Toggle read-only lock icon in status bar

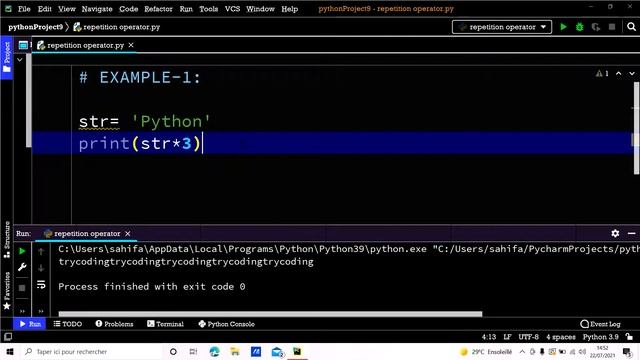tap(629, 337)
